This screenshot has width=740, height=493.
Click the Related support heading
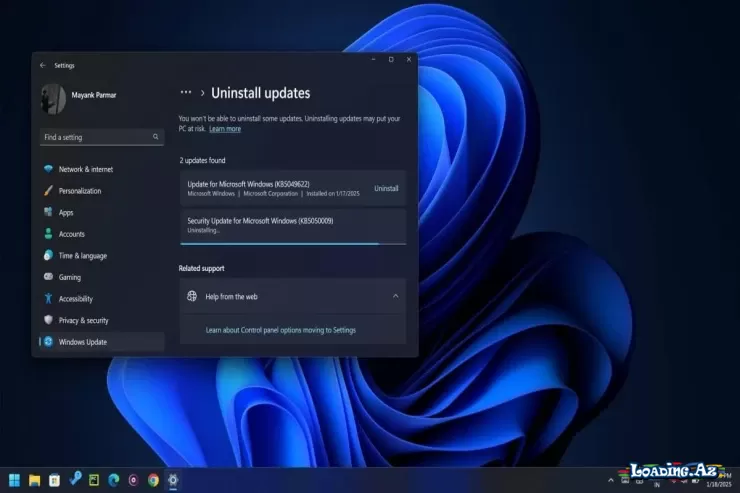point(202,268)
